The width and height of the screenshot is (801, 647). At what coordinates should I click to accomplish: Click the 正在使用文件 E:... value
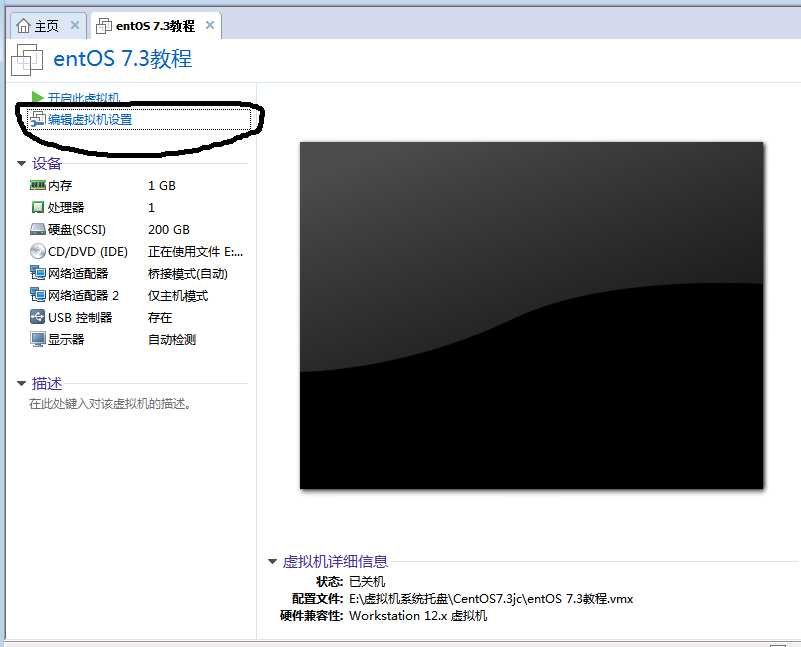[196, 251]
